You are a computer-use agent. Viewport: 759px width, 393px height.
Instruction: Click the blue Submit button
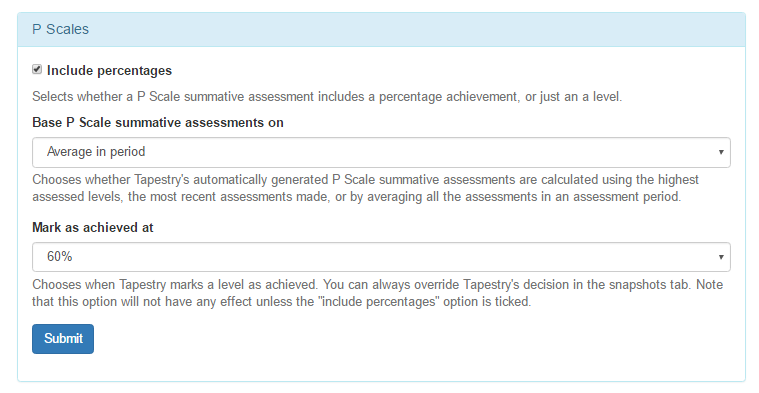[x=63, y=339]
